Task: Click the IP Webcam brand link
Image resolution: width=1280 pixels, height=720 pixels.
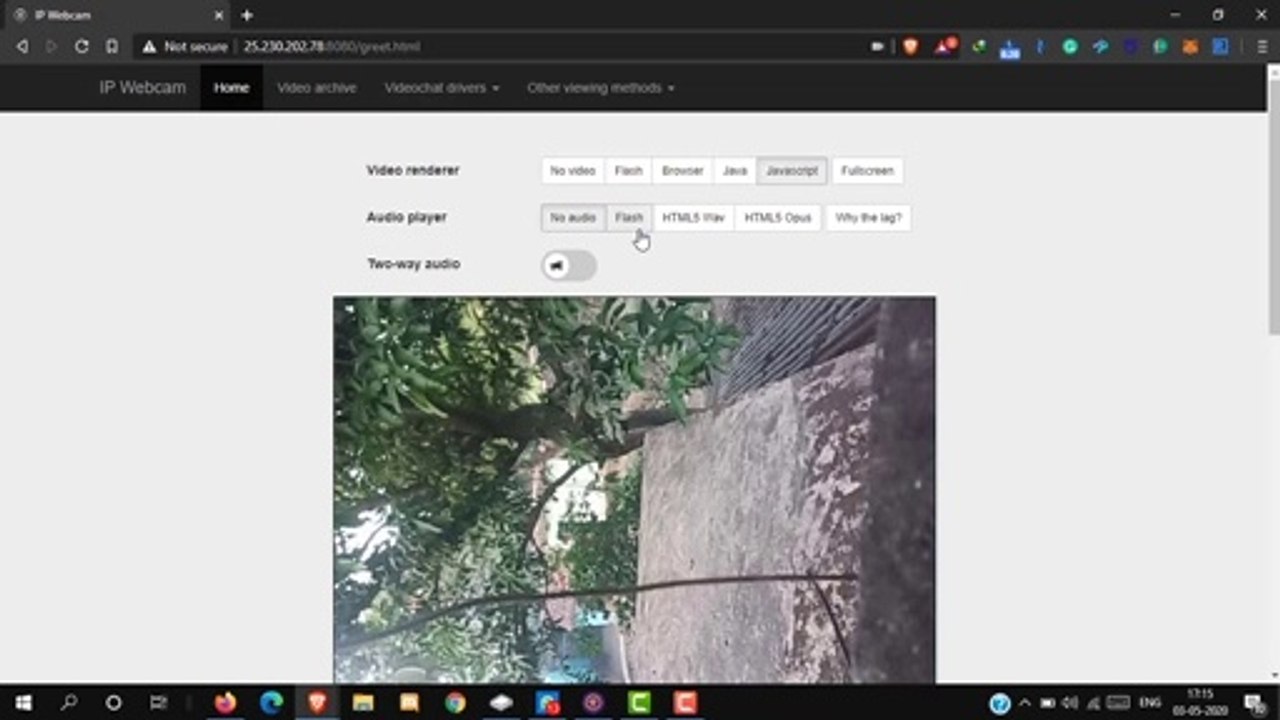Action: (x=142, y=88)
